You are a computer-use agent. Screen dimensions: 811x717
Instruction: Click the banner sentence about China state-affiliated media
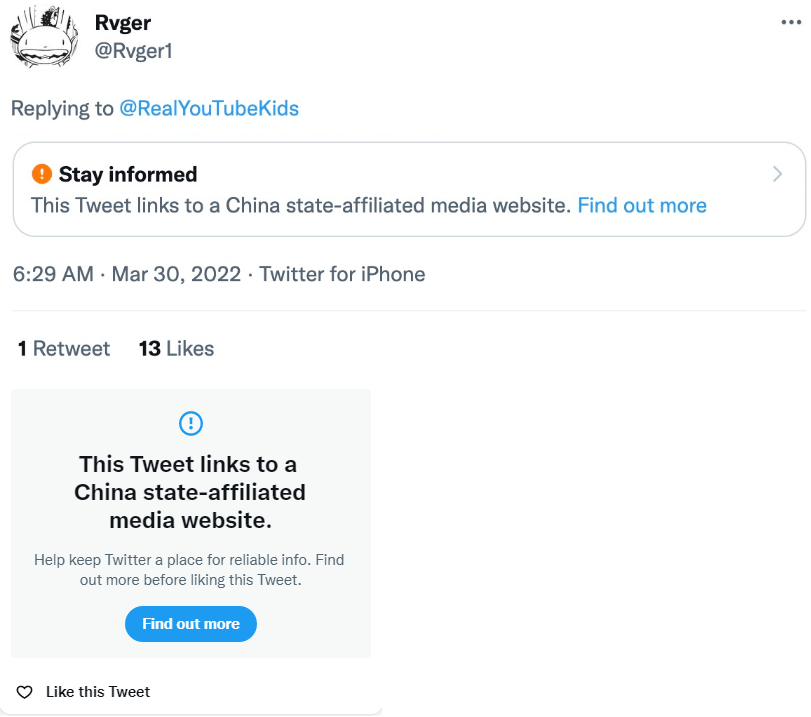click(x=300, y=205)
